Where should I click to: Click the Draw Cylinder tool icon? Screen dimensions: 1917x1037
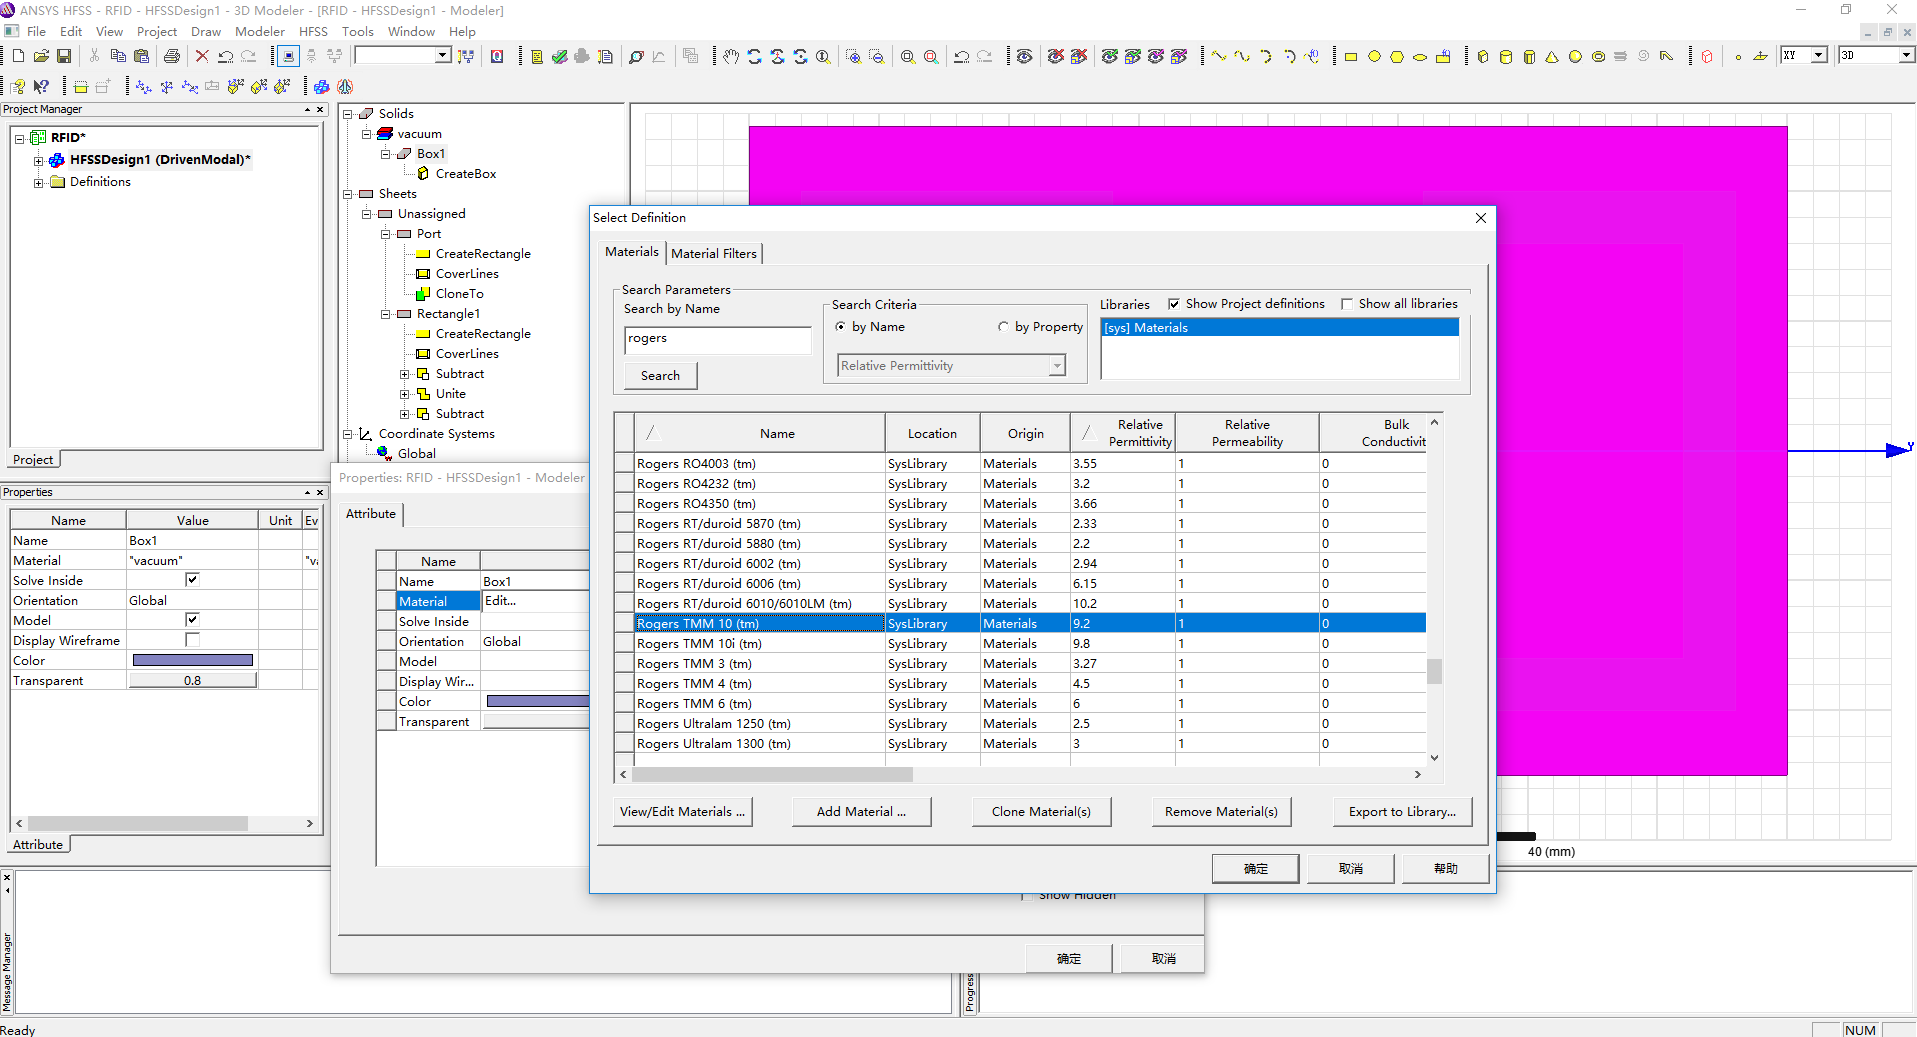1506,57
